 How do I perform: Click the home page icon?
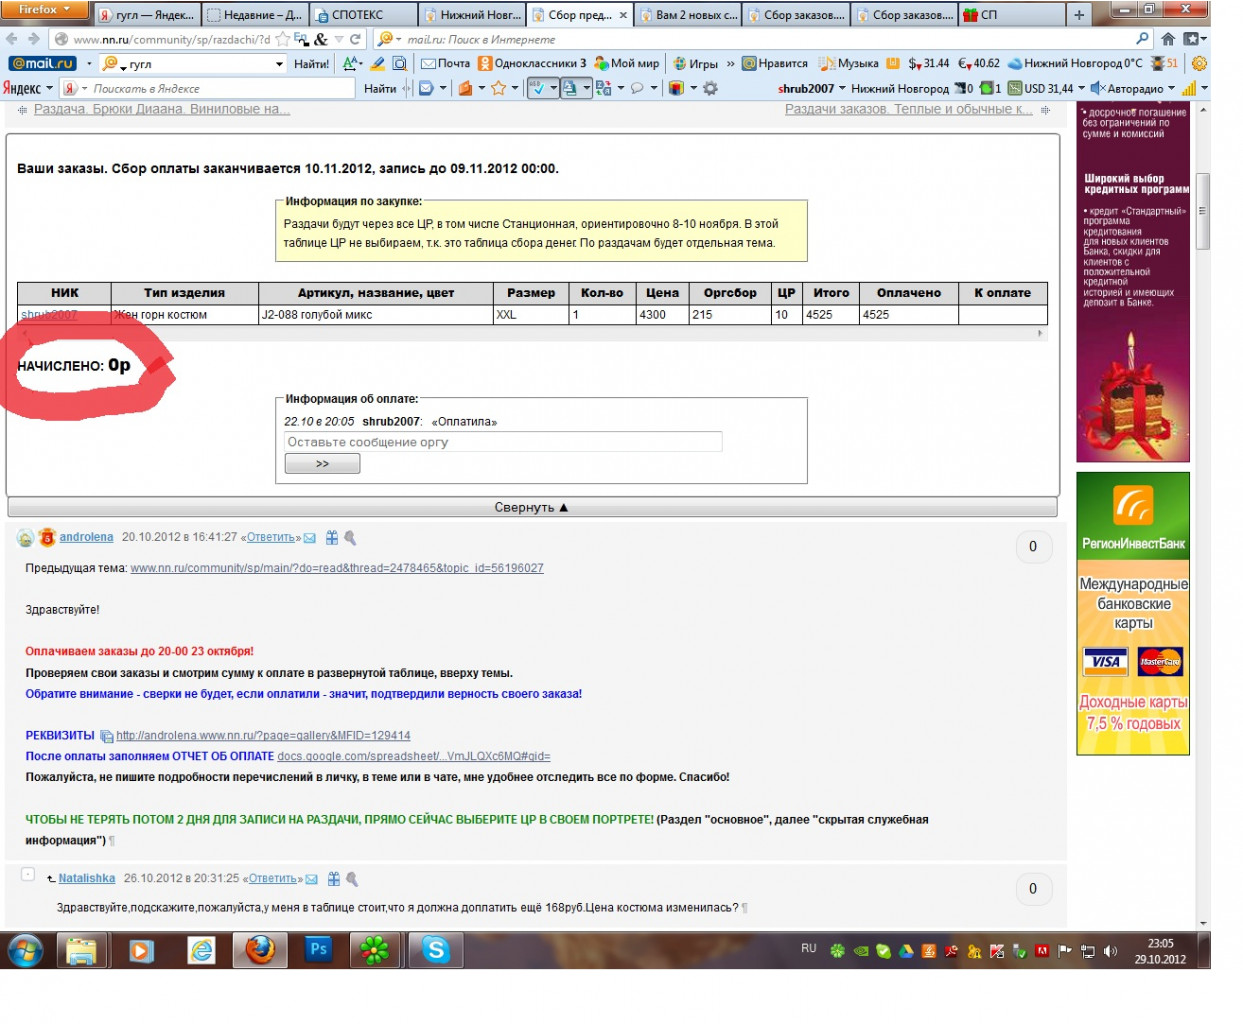click(1168, 39)
